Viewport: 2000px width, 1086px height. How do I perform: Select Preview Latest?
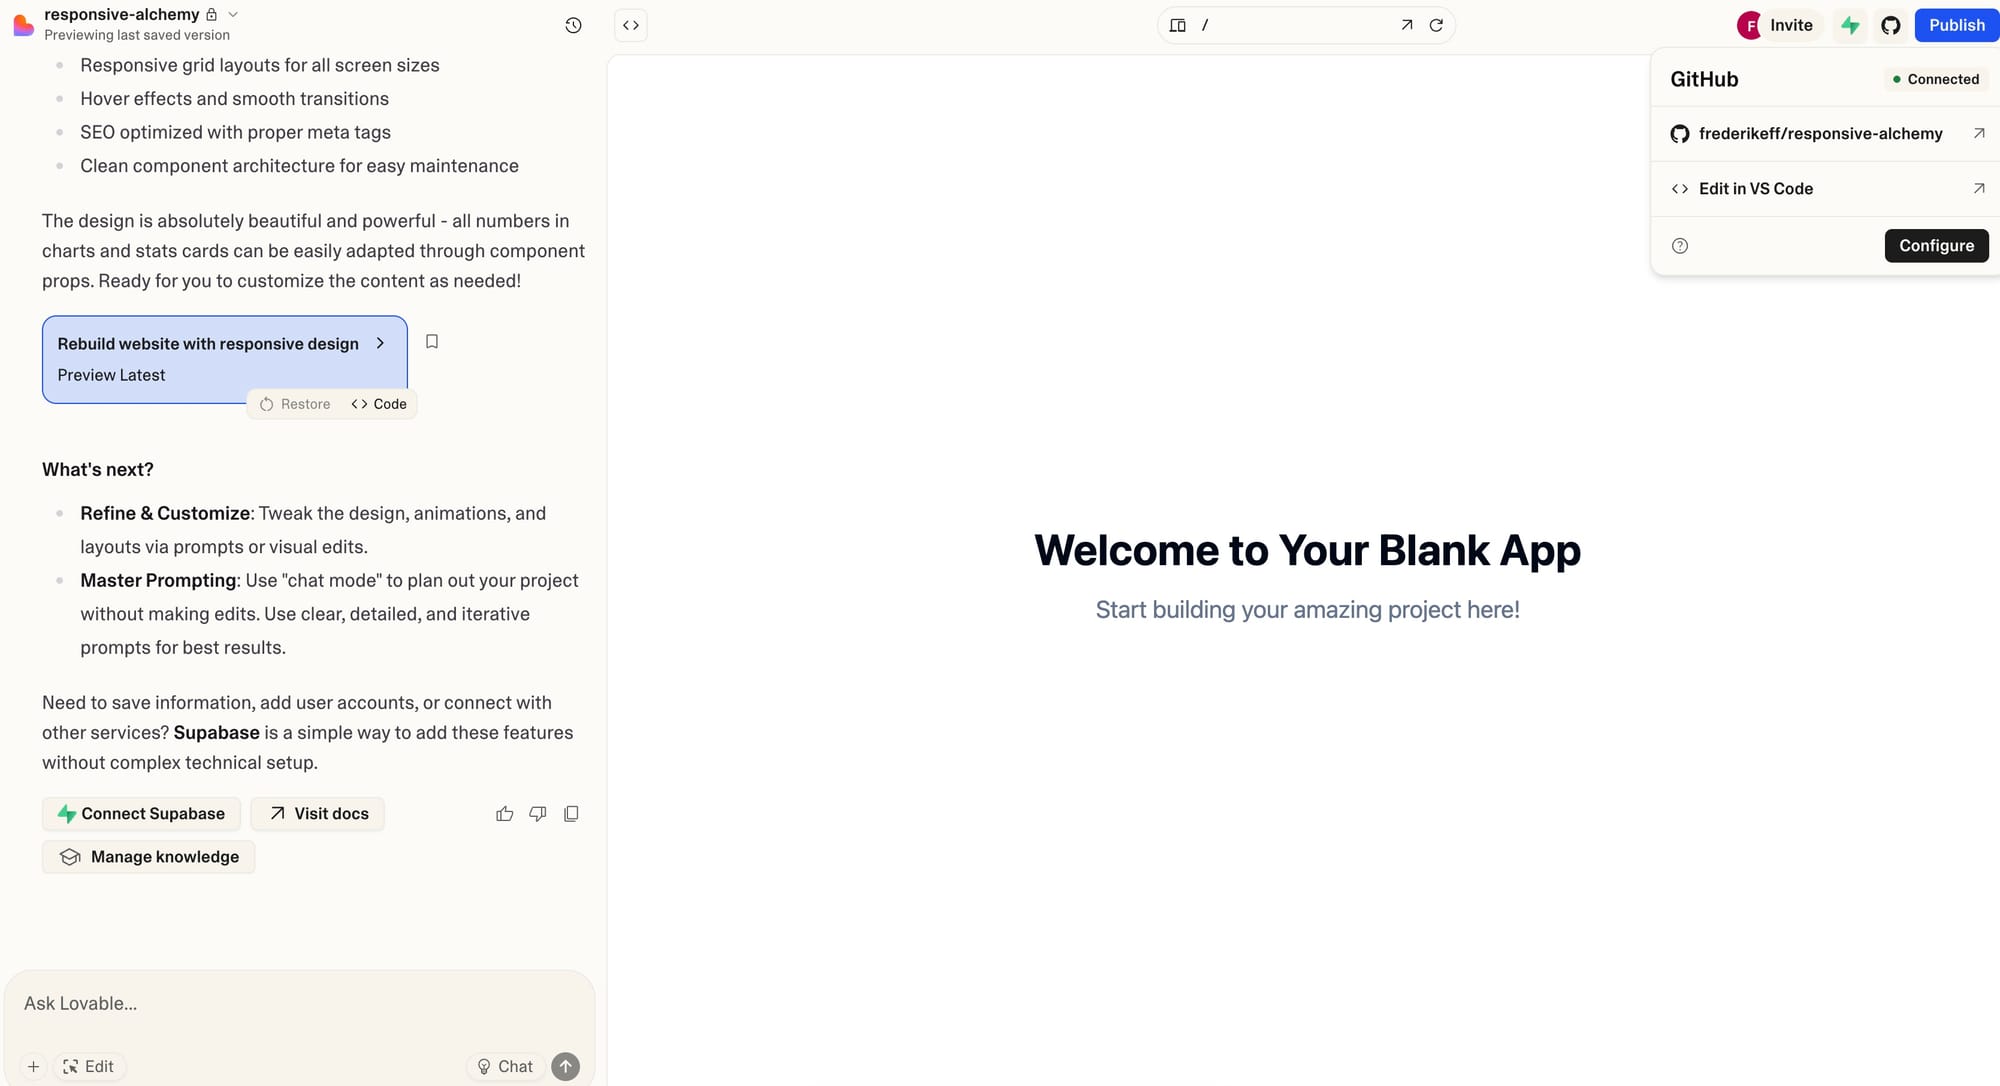[x=111, y=375]
